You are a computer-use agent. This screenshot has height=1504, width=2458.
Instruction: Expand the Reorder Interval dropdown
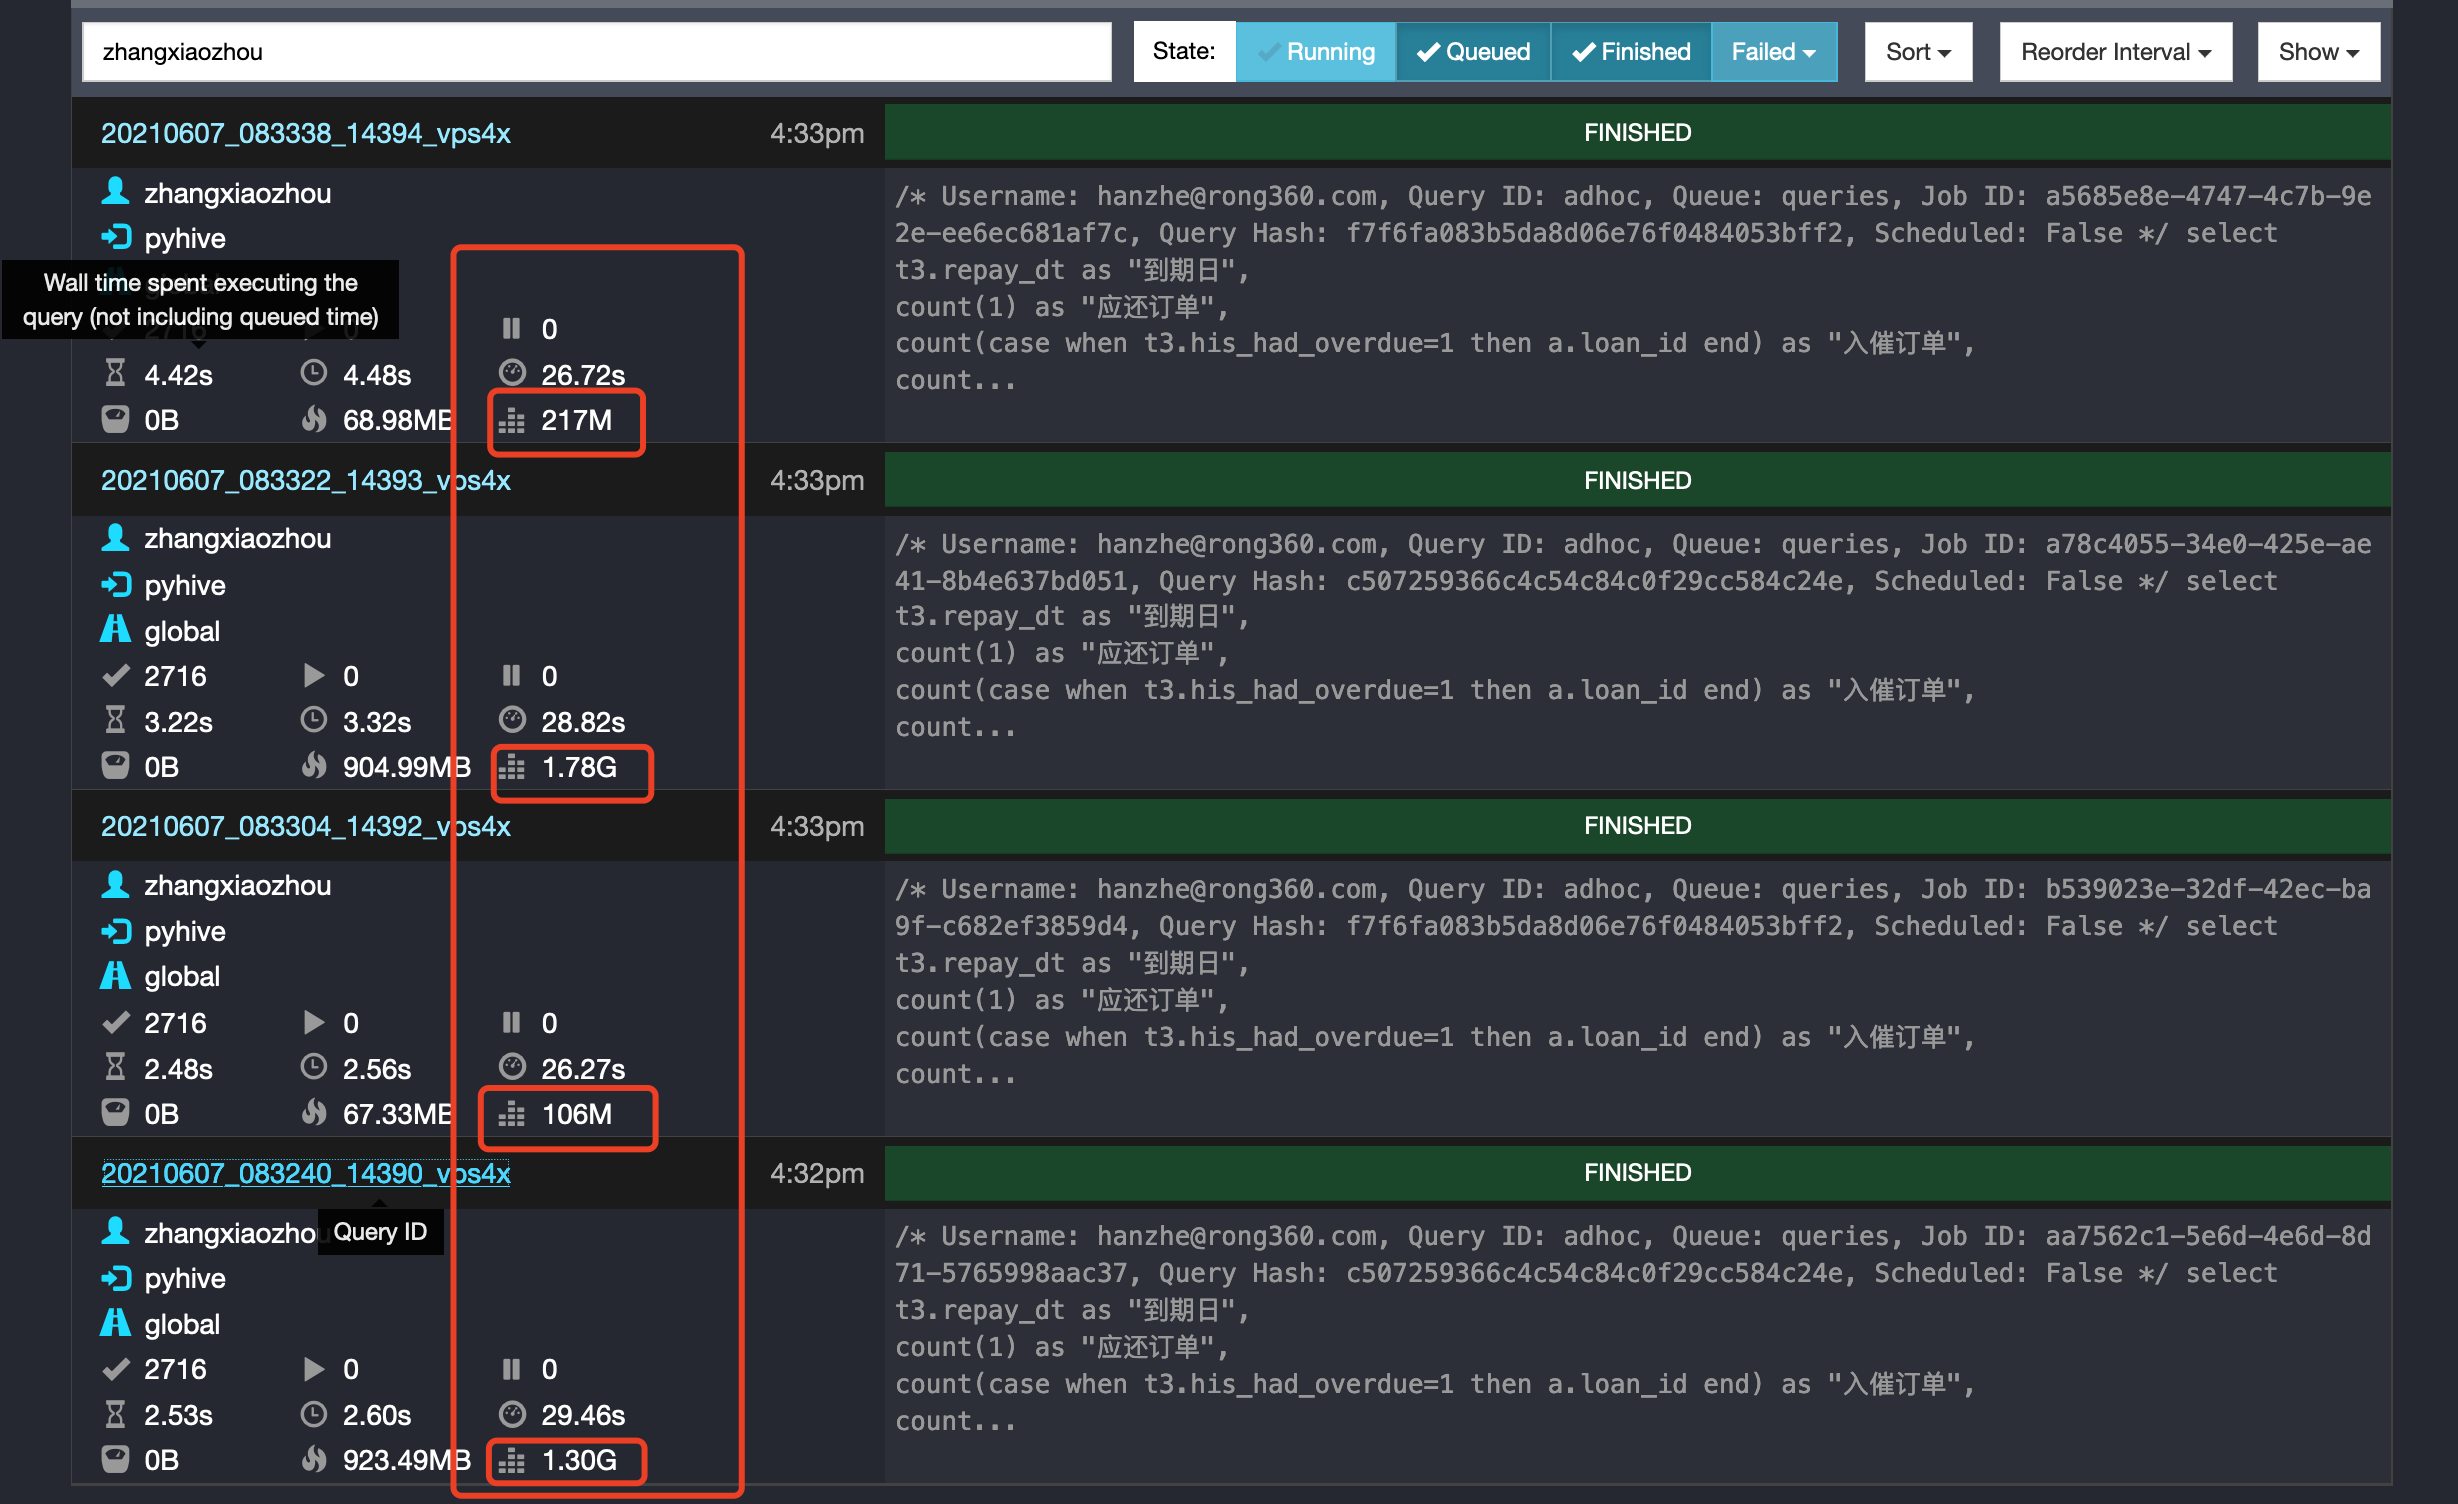[x=2115, y=52]
